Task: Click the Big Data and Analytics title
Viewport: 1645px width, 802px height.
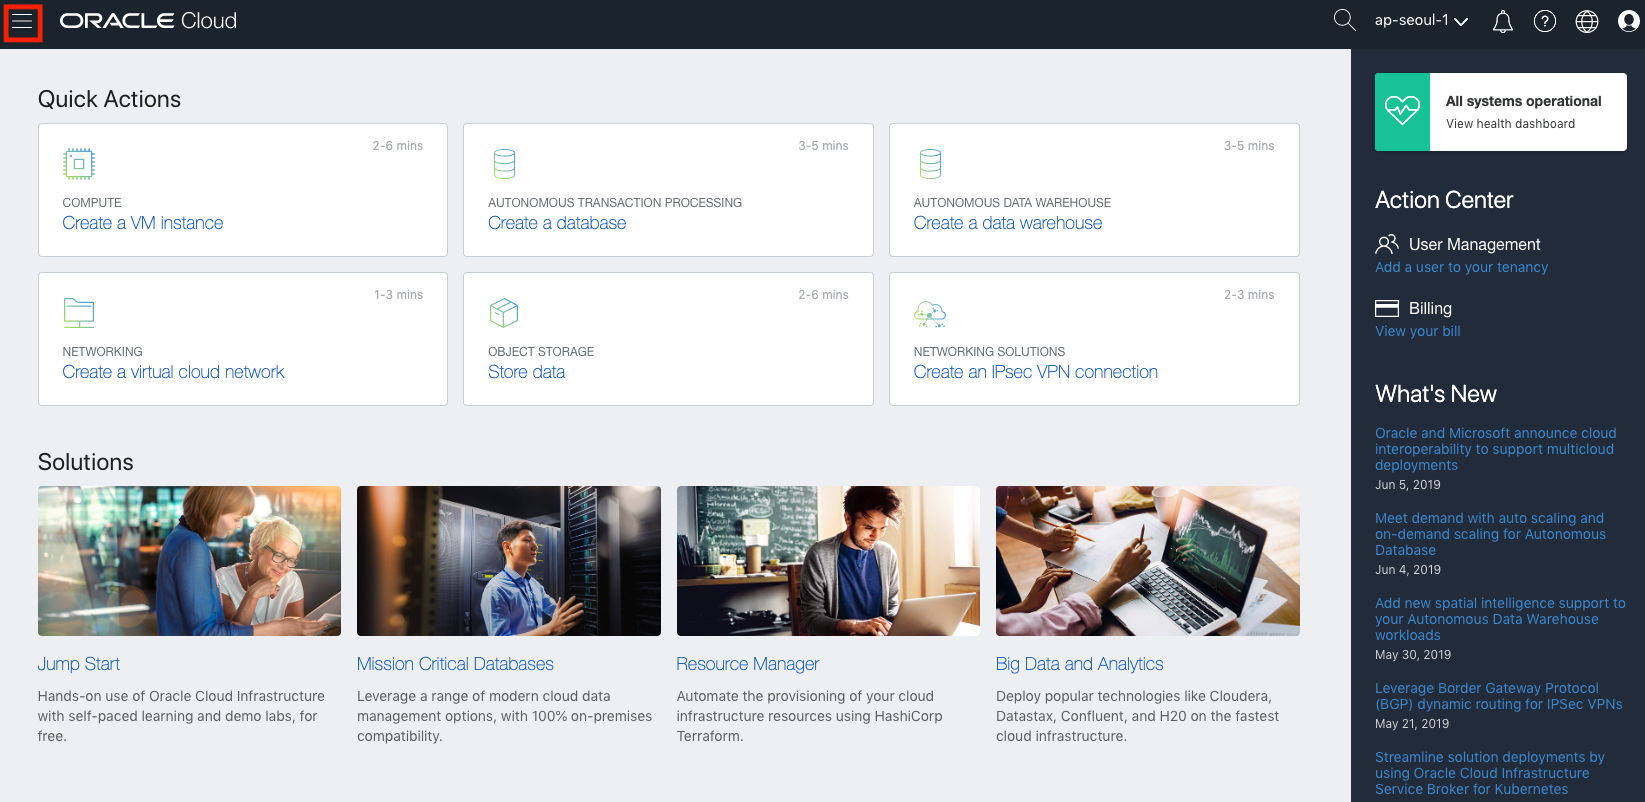Action: click(1080, 664)
